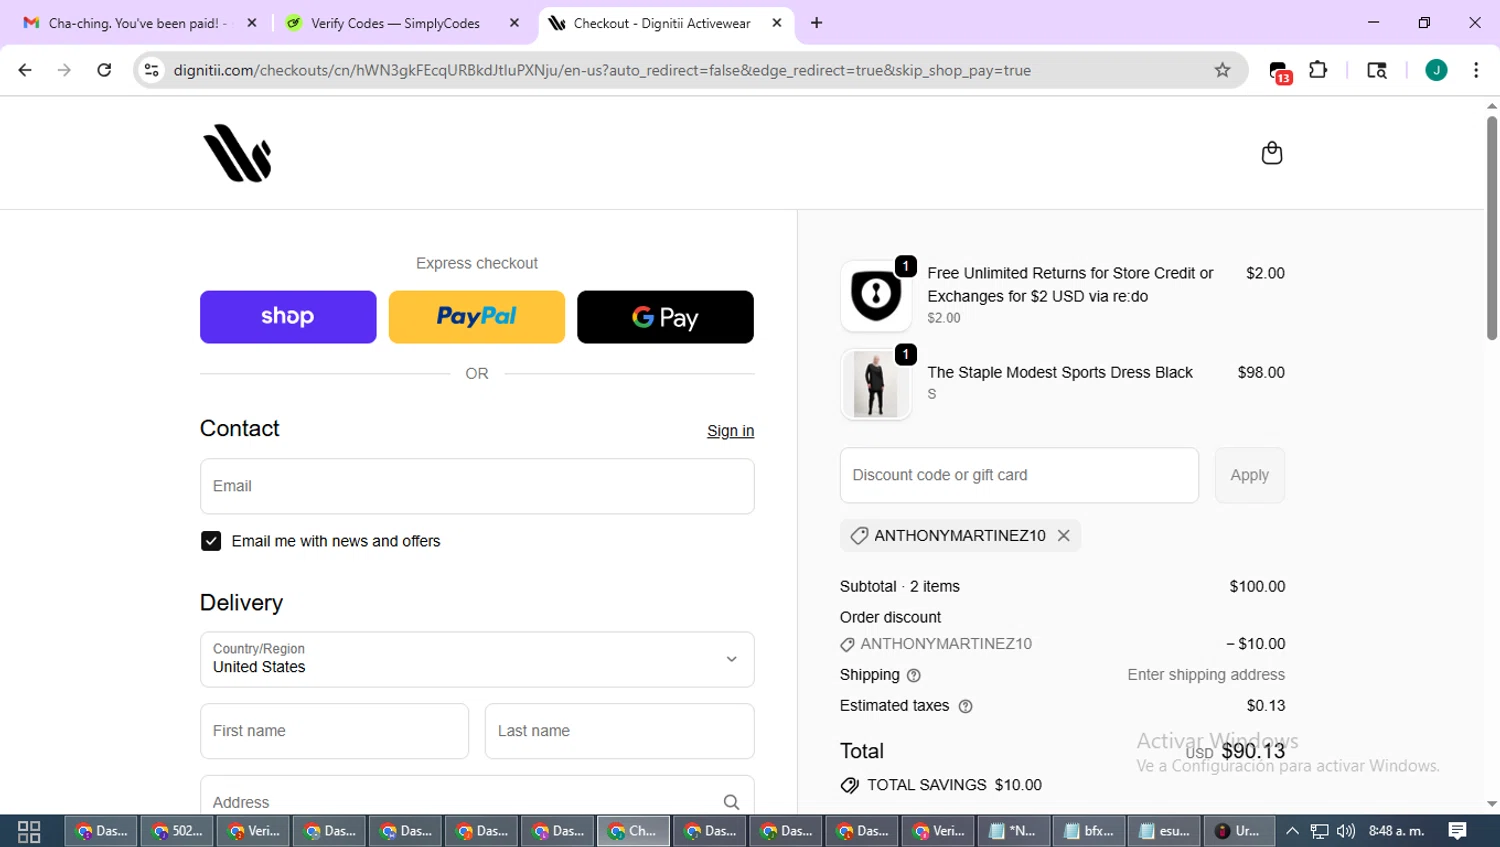
Task: Remove ANTHONYMARTINEZ10 discount code tag
Action: pos(1064,536)
